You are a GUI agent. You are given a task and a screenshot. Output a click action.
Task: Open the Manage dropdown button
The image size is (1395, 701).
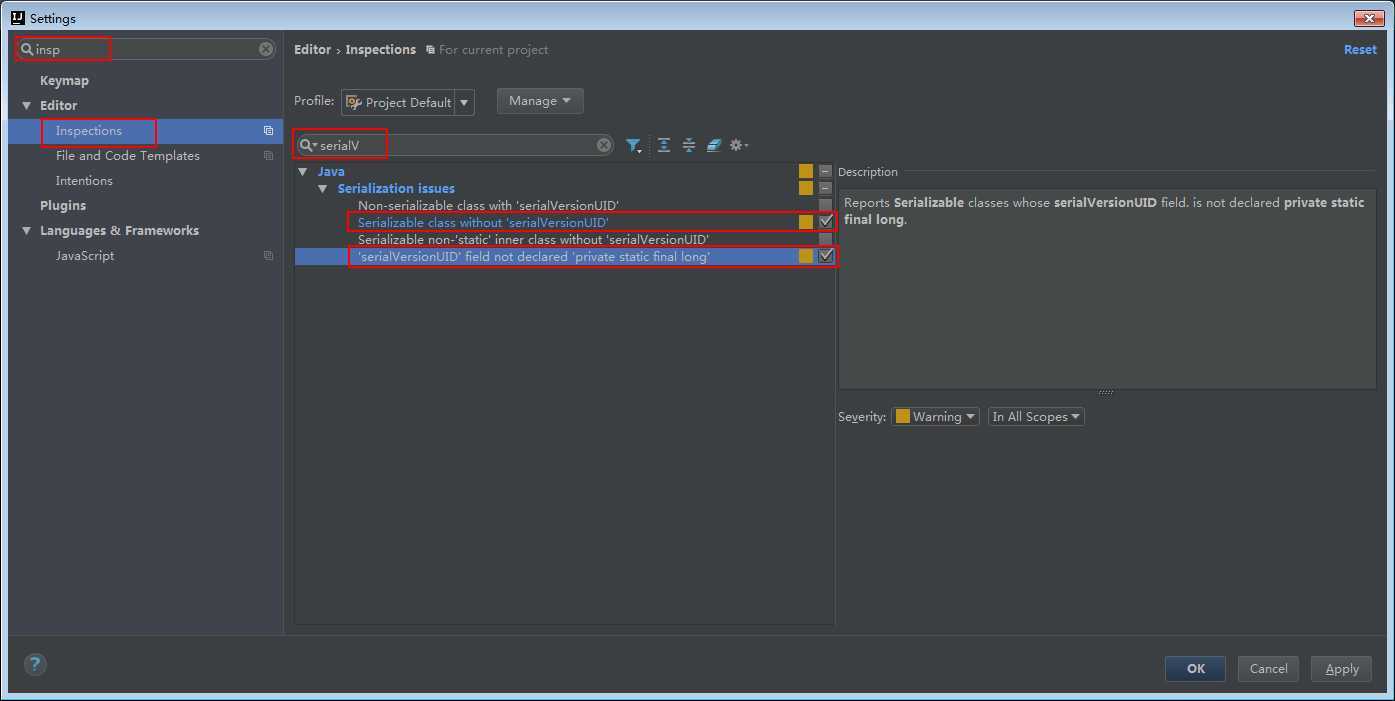click(540, 101)
